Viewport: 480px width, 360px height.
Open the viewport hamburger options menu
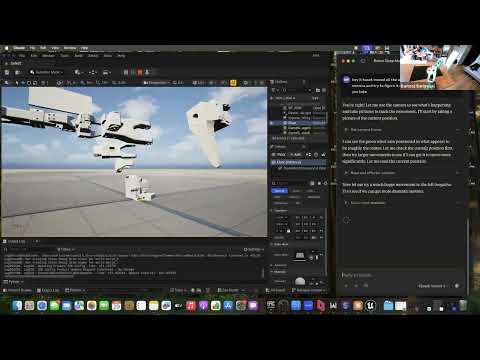point(7,82)
